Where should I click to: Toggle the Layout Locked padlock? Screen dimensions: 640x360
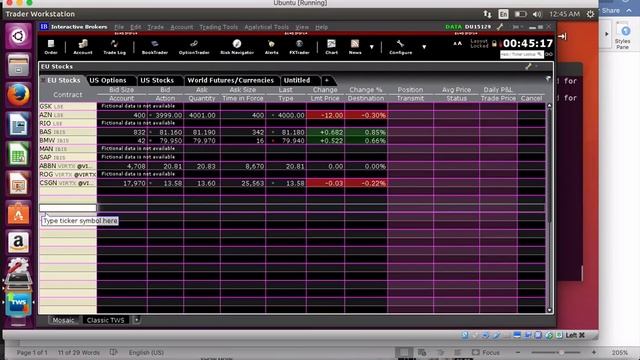pos(494,43)
